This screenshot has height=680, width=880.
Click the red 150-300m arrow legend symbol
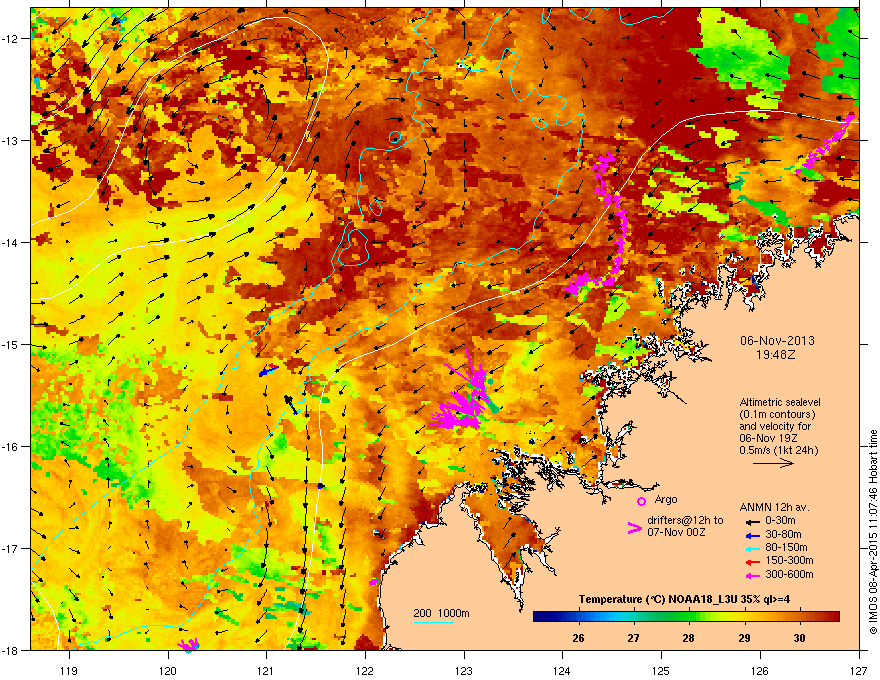click(x=752, y=562)
